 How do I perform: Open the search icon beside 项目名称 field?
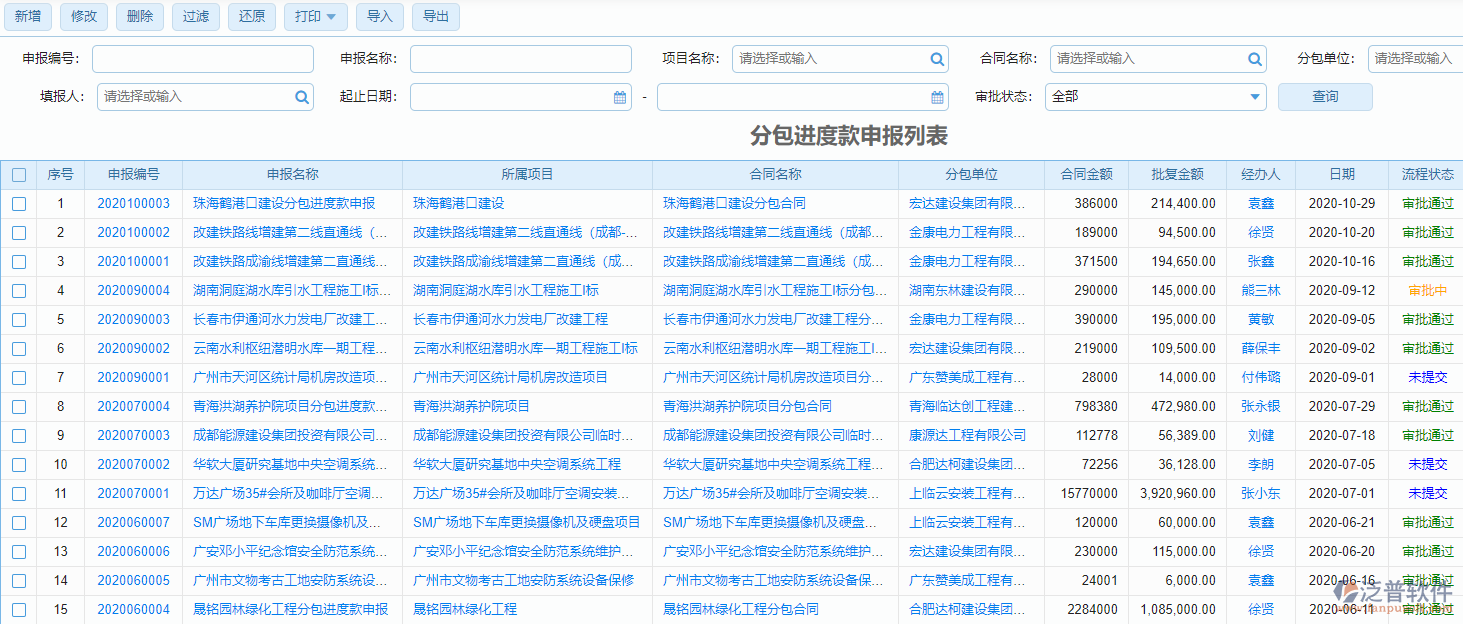point(937,59)
